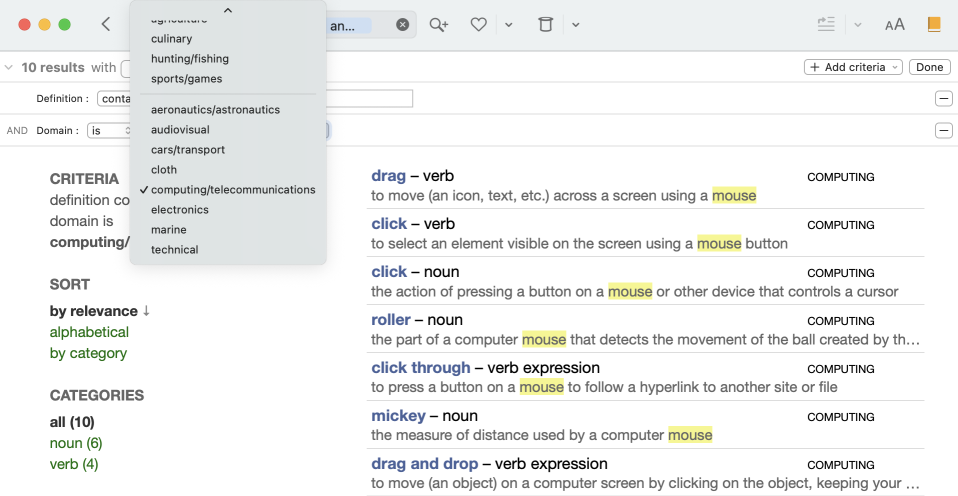
Task: Choose electronics in the domain menu
Action: point(180,210)
